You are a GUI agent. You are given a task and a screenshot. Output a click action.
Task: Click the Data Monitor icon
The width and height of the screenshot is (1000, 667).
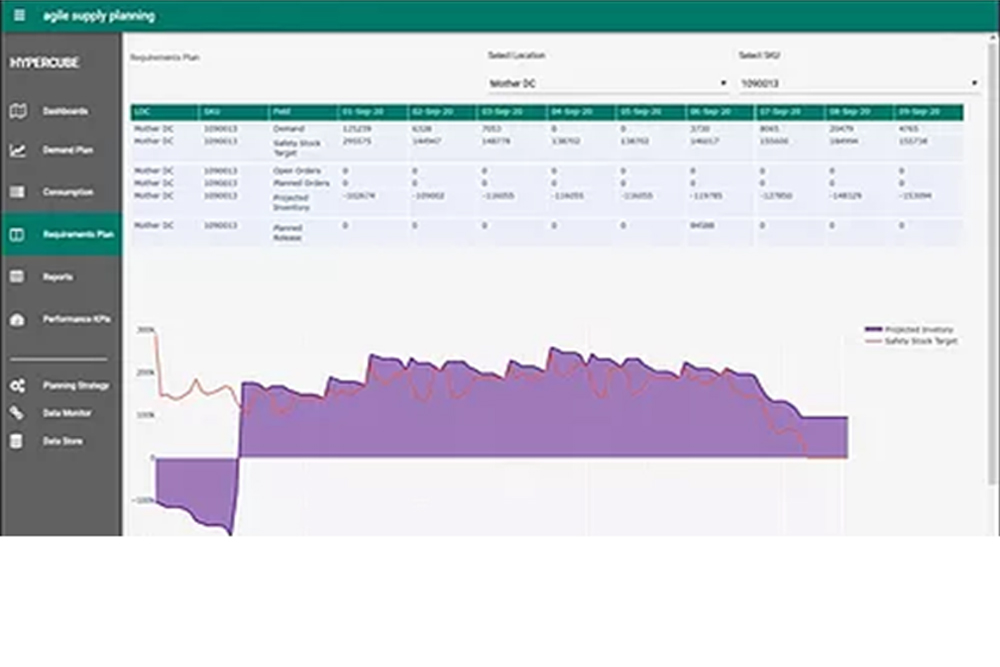click(17, 413)
